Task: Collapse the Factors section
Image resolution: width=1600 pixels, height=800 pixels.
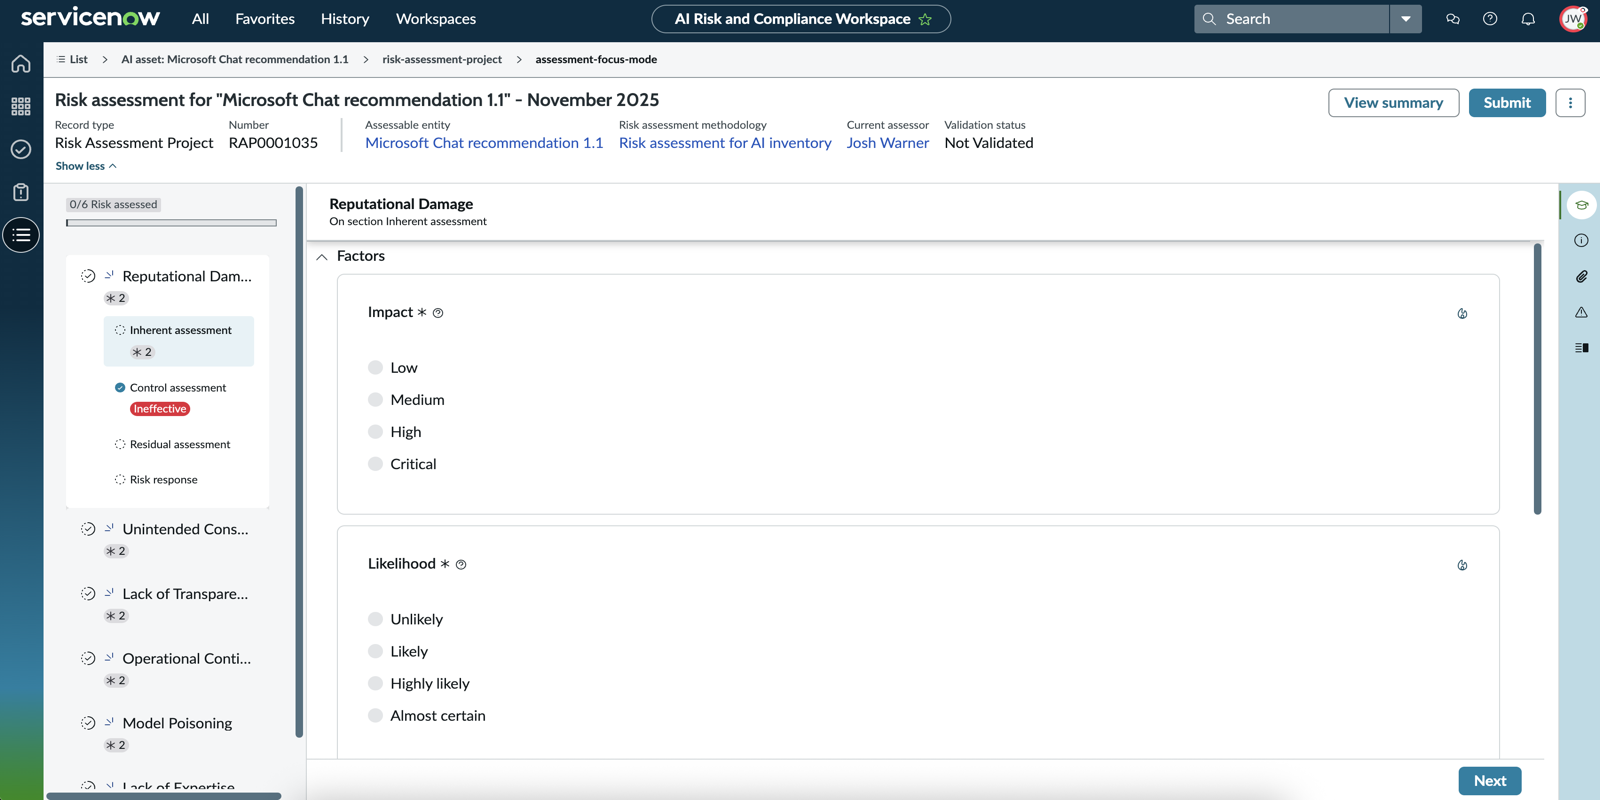Action: pos(322,257)
